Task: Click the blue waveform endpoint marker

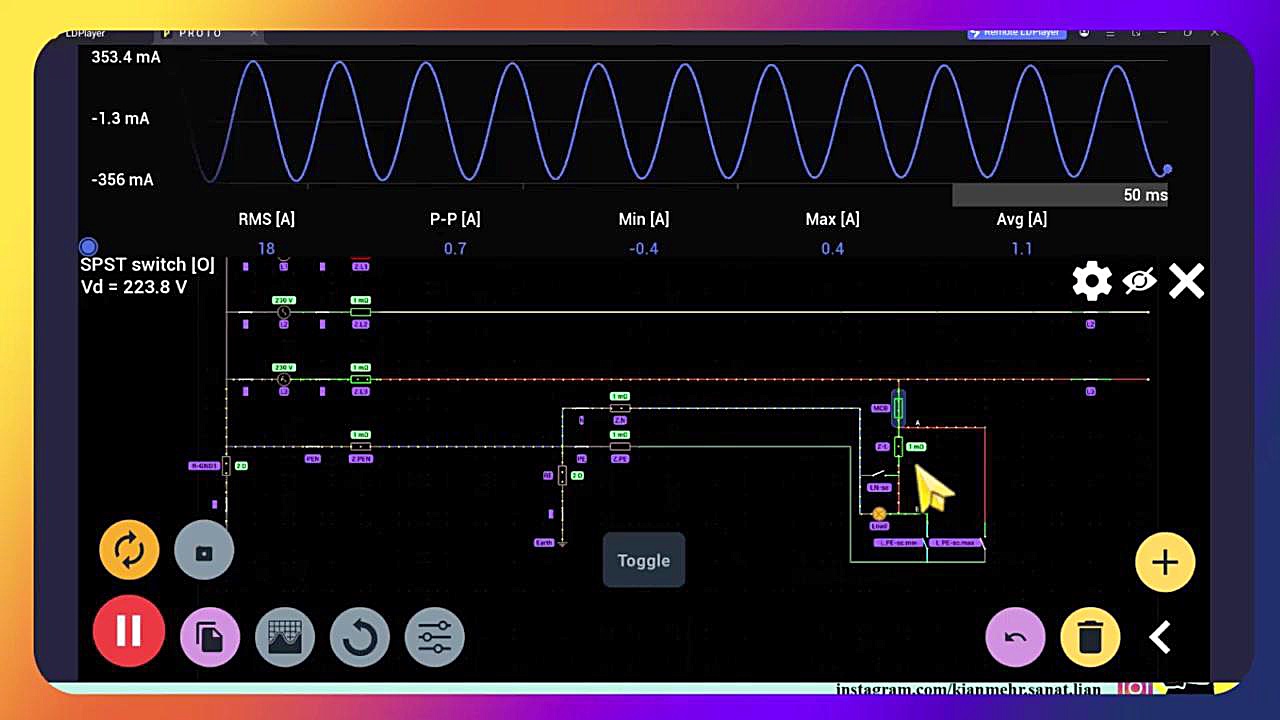Action: click(1167, 170)
